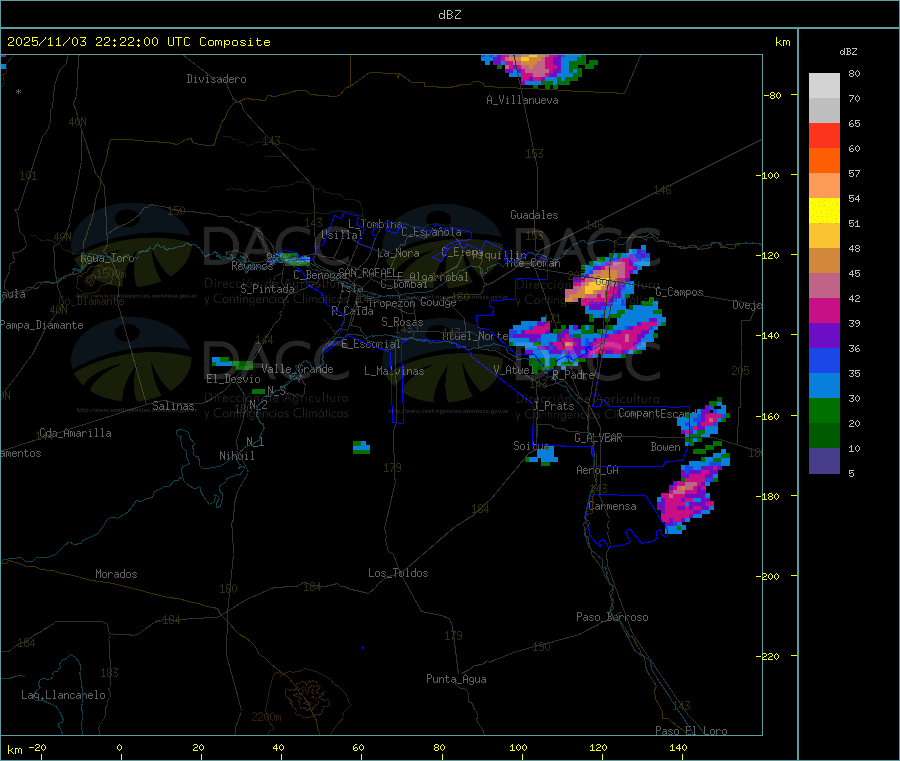Click the Morados label
900x761 pixels.
tap(117, 574)
